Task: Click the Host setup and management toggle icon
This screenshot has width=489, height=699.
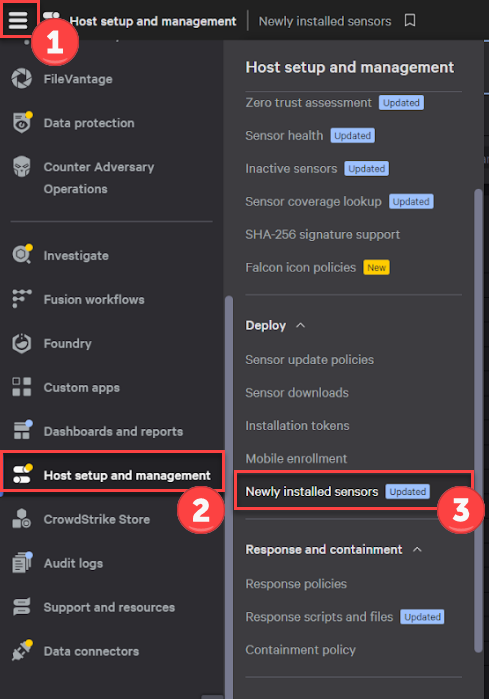Action: [x=21, y=474]
